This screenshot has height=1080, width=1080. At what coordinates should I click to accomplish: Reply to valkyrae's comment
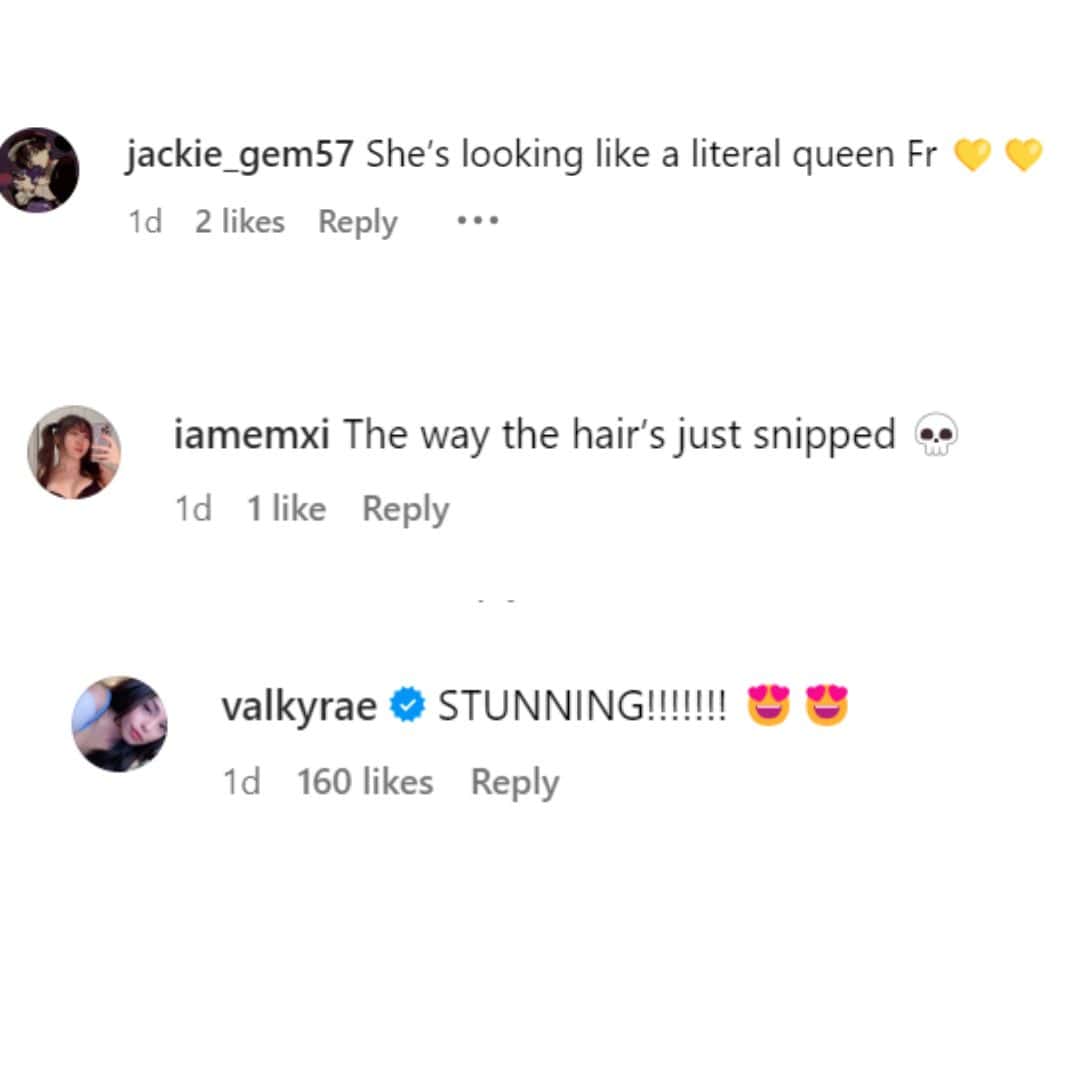coord(515,782)
